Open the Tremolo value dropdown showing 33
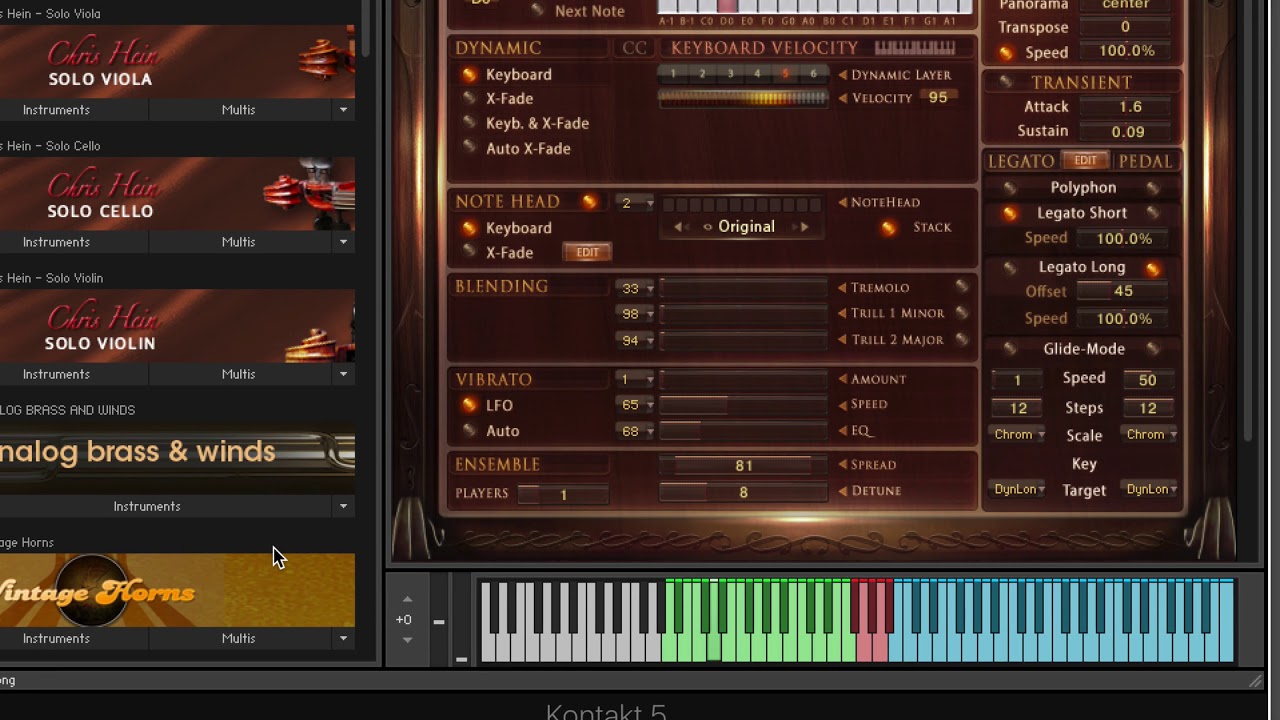 click(x=635, y=288)
